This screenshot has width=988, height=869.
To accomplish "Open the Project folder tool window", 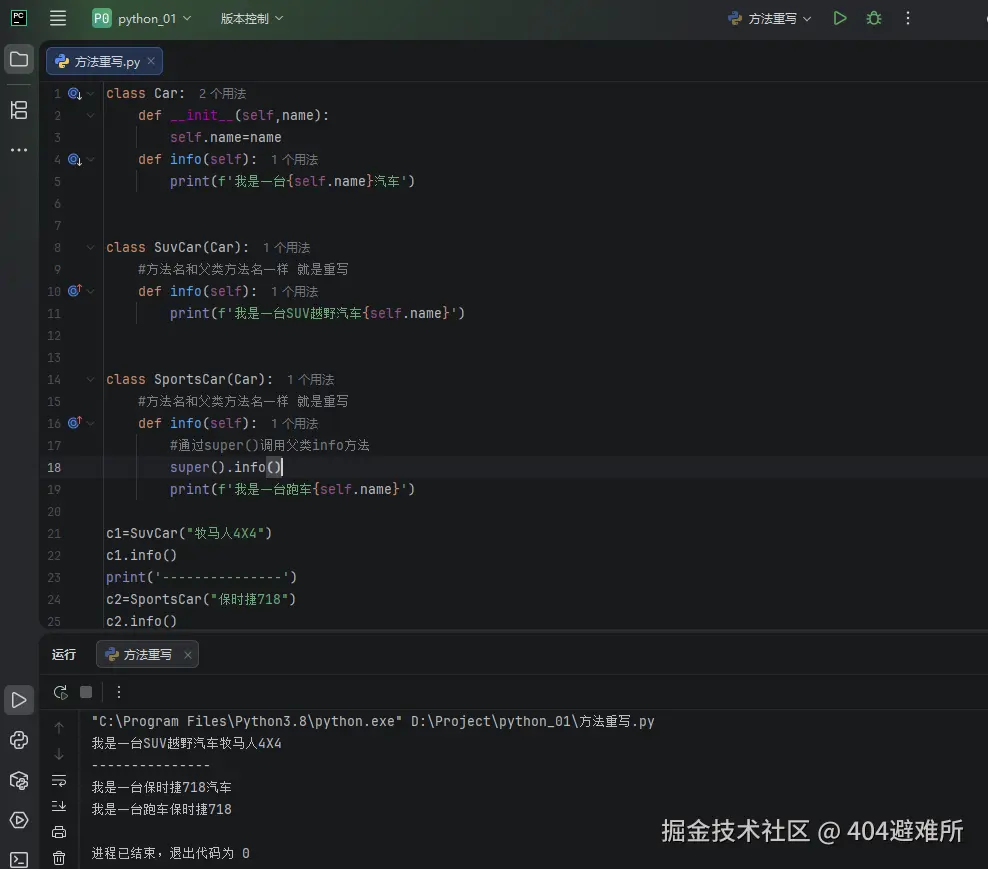I will point(19,60).
